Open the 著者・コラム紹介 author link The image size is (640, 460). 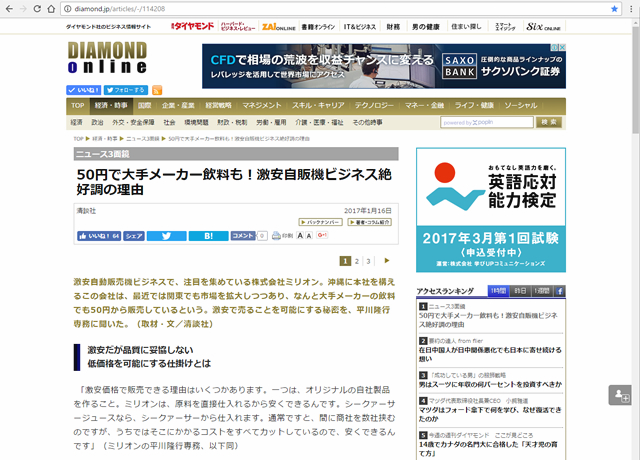click(371, 221)
